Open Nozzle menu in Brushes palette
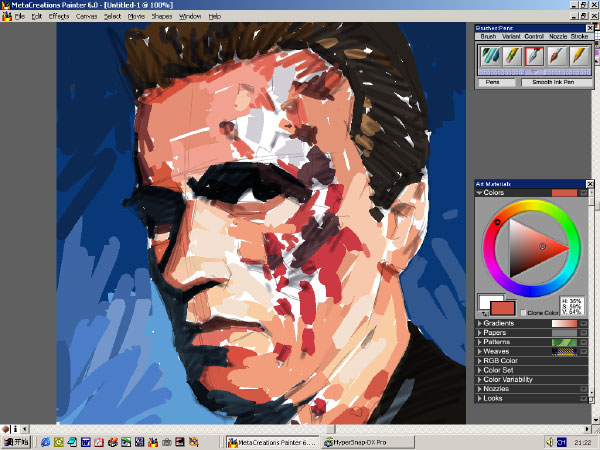Image resolution: width=600 pixels, height=450 pixels. (558, 36)
